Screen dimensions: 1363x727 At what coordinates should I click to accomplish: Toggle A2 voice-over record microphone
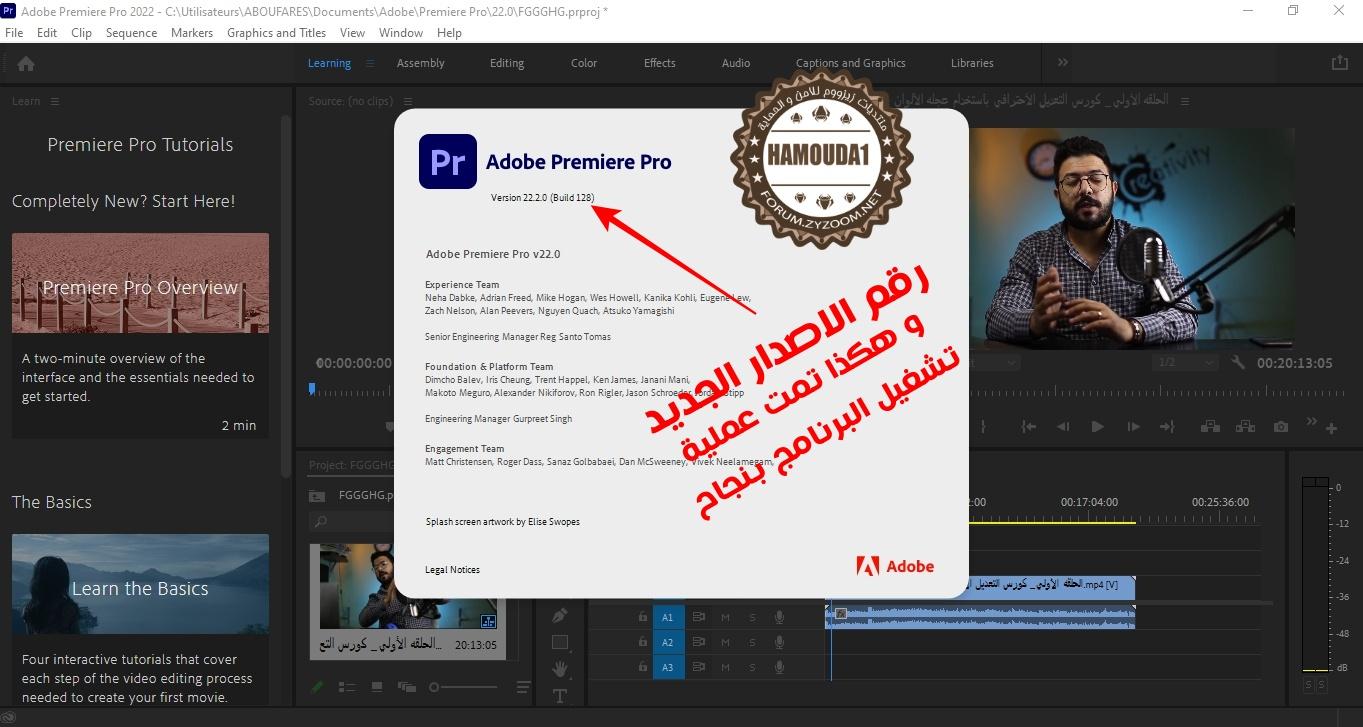tap(779, 642)
